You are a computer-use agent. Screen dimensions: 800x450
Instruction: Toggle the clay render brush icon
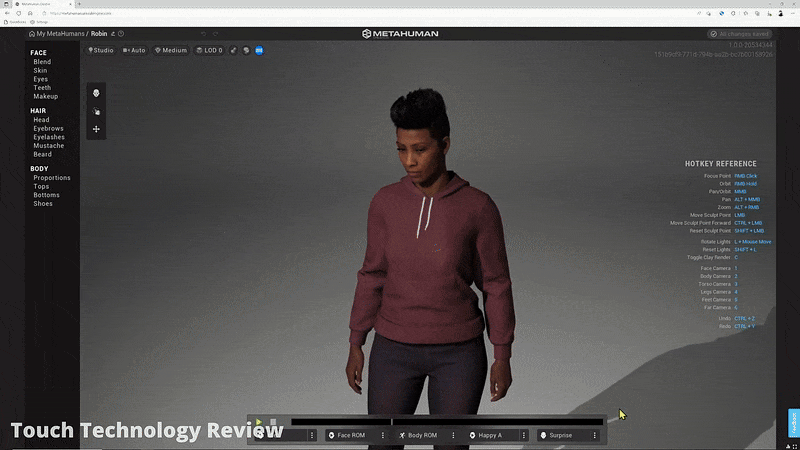[x=234, y=51]
